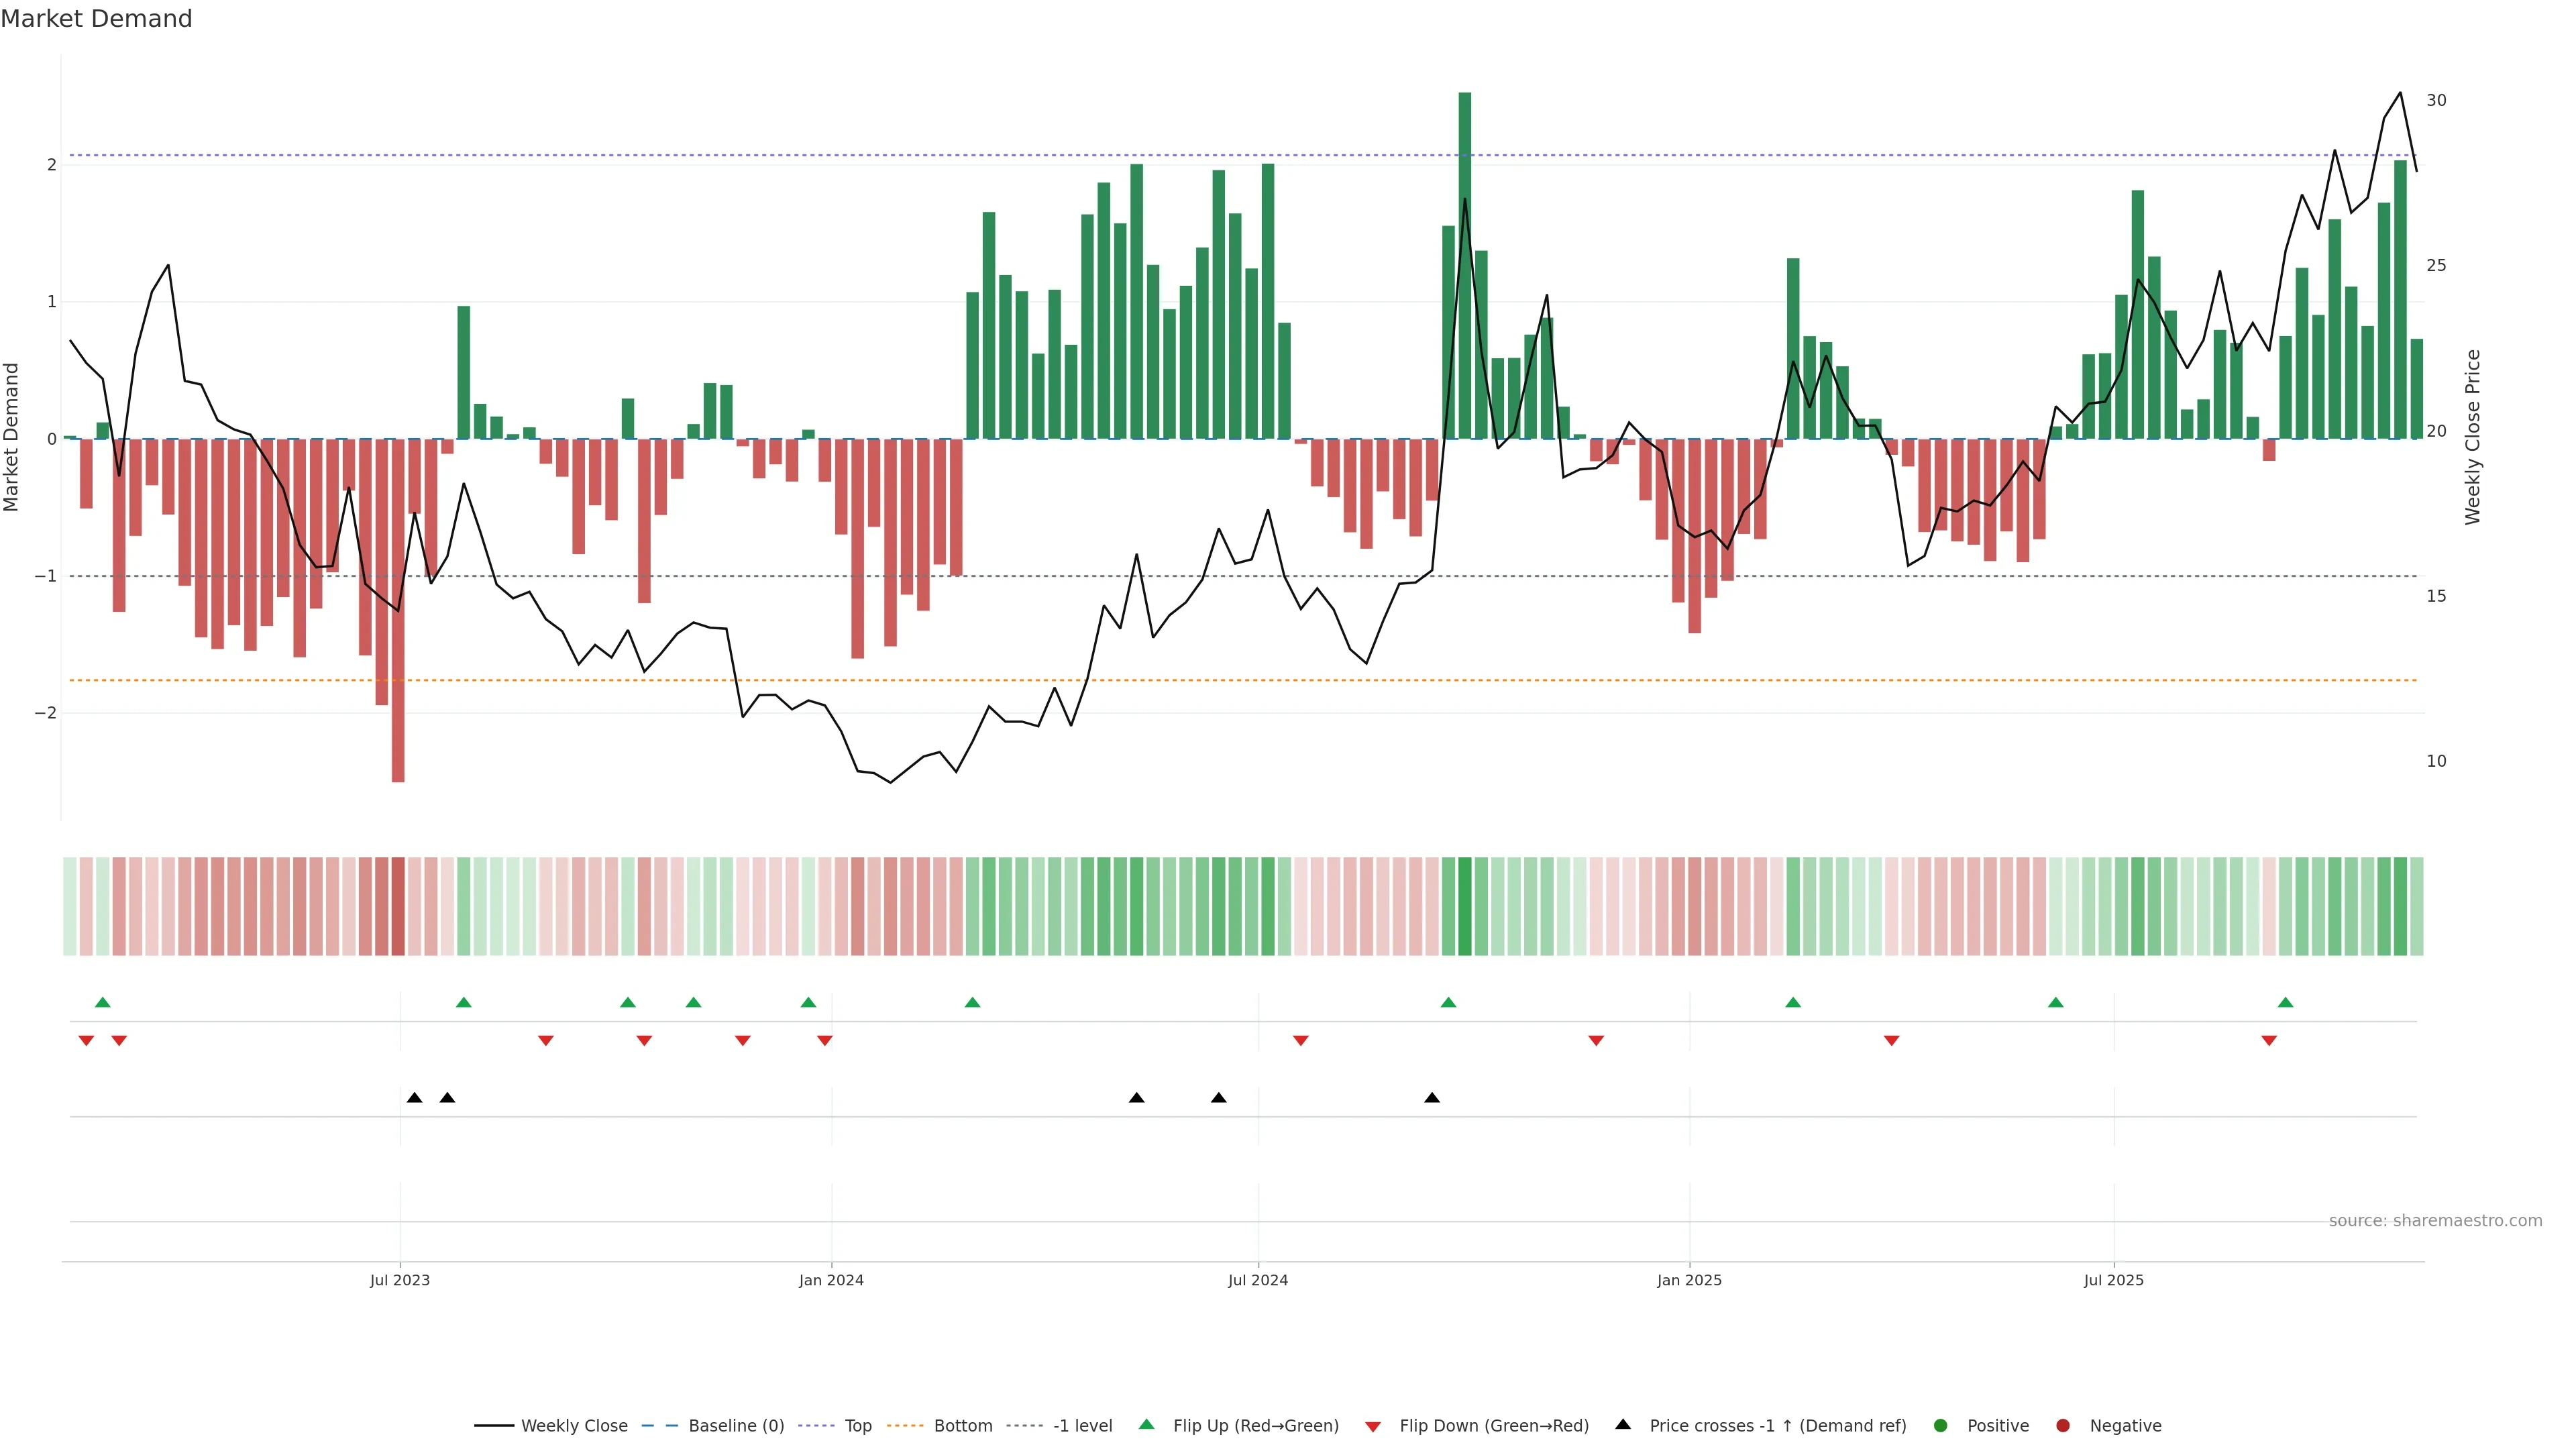Viewport: 2576px width, 1449px height.
Task: Click the green Positive legend dot
Action: coord(1941,1426)
